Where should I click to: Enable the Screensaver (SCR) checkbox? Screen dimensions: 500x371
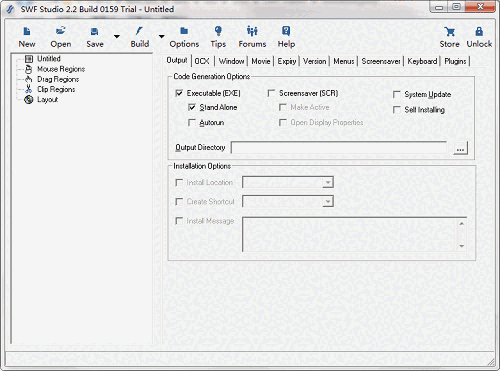click(x=271, y=93)
